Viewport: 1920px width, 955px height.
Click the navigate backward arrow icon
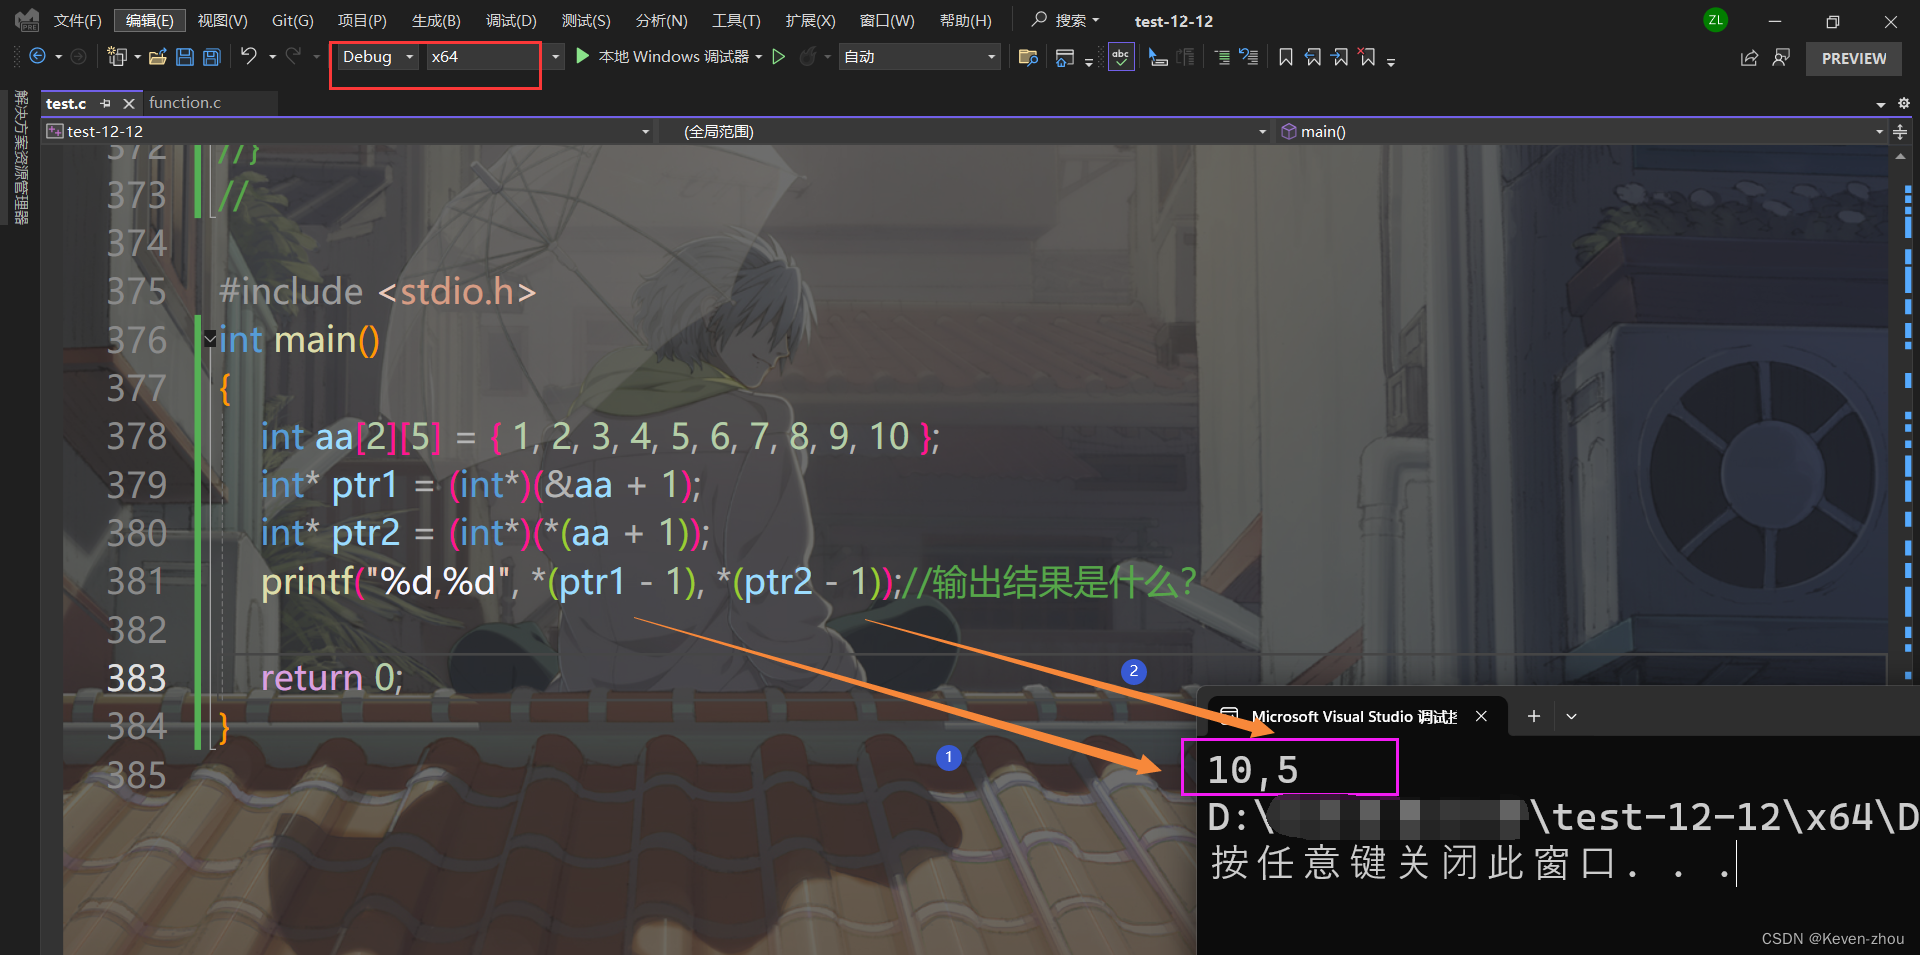[x=38, y=57]
